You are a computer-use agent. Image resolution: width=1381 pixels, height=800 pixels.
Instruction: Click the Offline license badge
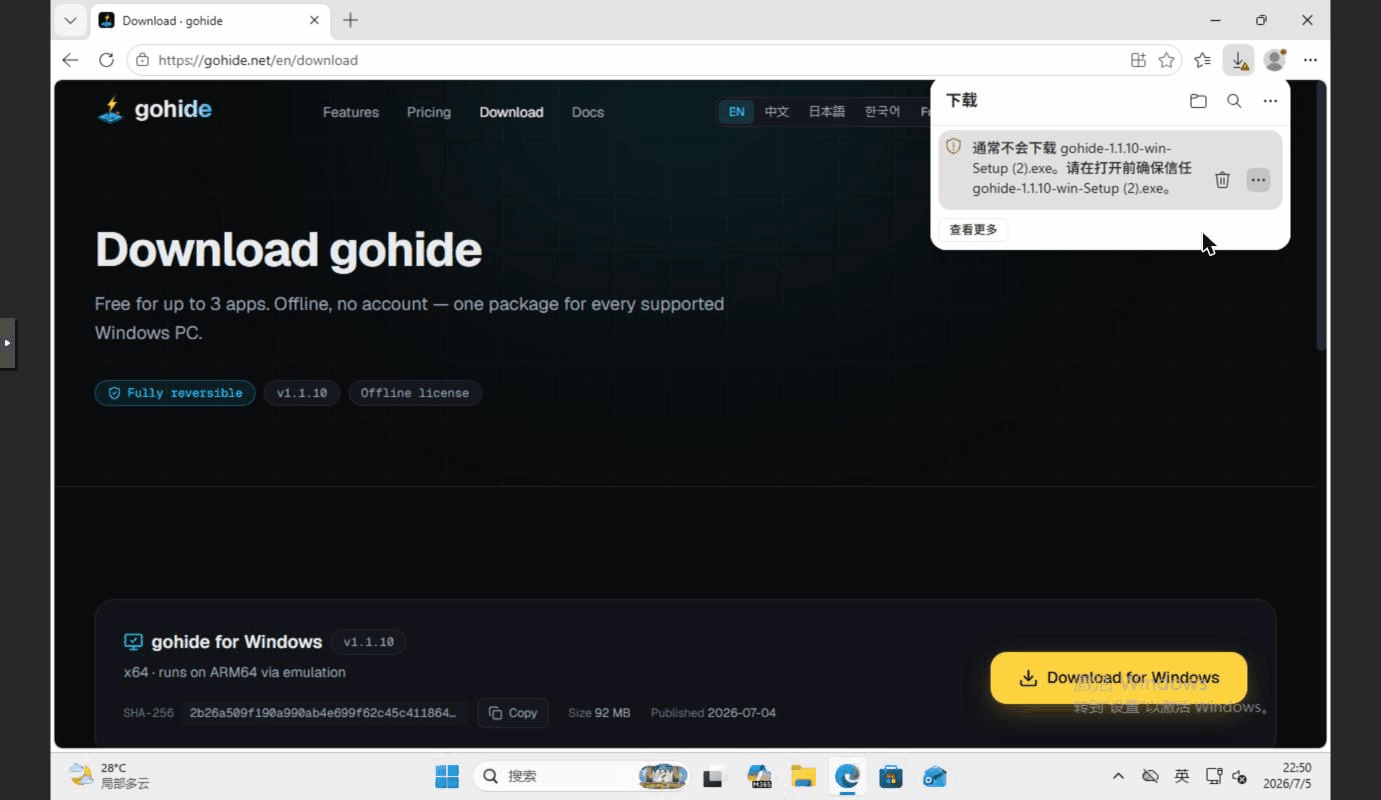(x=415, y=393)
